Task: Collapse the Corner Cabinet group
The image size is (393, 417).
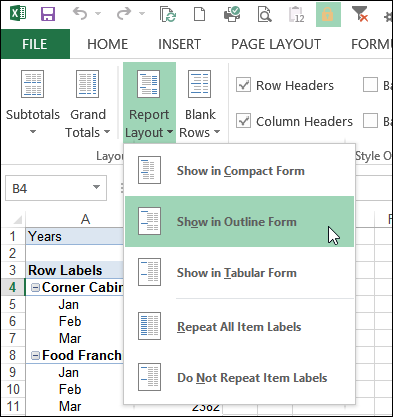Action: tap(35, 288)
